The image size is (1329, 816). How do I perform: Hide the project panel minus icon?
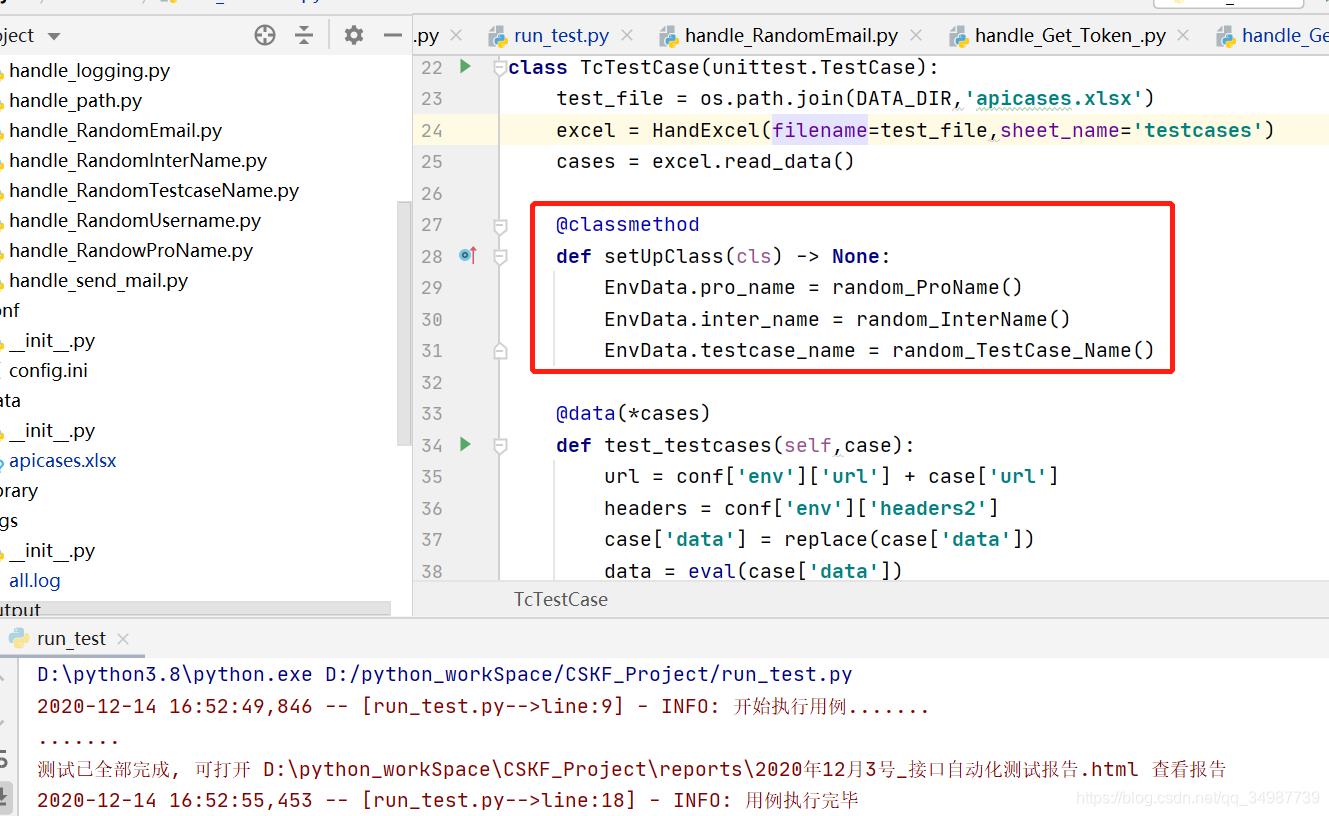coord(393,35)
